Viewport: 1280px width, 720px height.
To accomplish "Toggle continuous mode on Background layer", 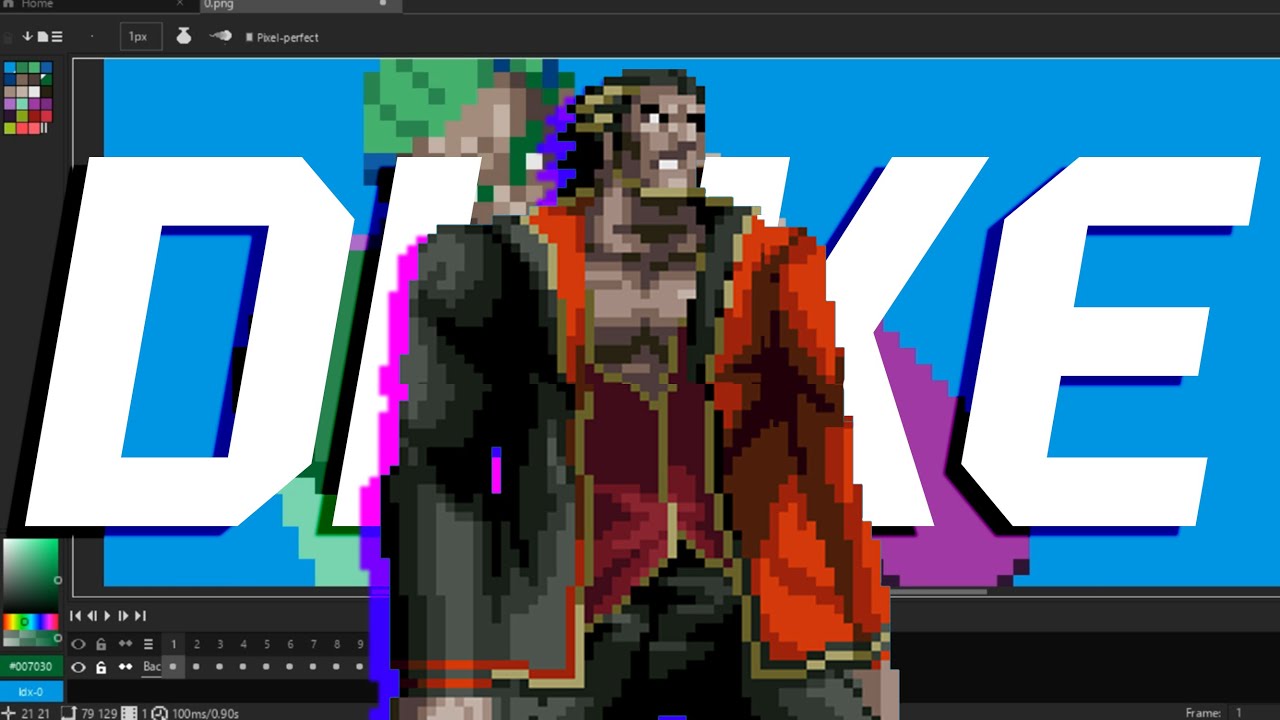I will point(126,667).
